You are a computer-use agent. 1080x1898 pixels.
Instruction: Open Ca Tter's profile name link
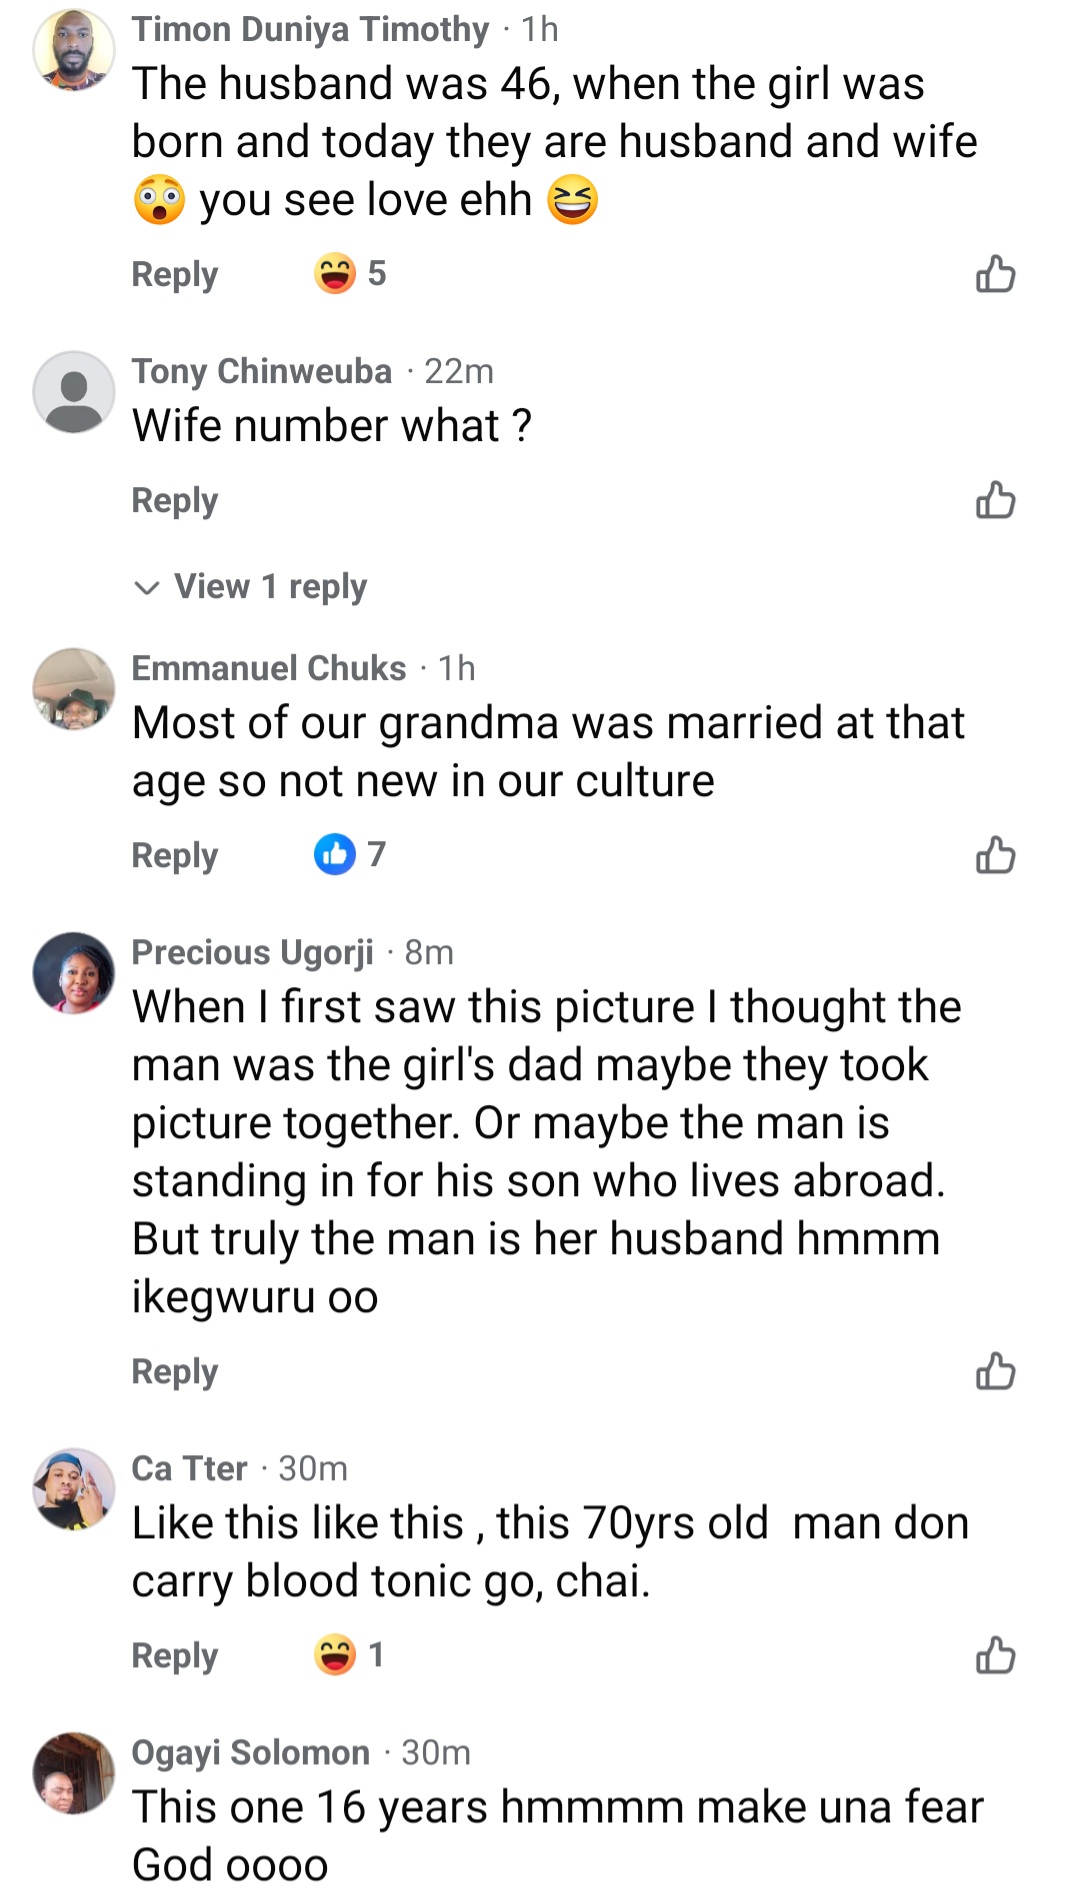(x=189, y=1468)
